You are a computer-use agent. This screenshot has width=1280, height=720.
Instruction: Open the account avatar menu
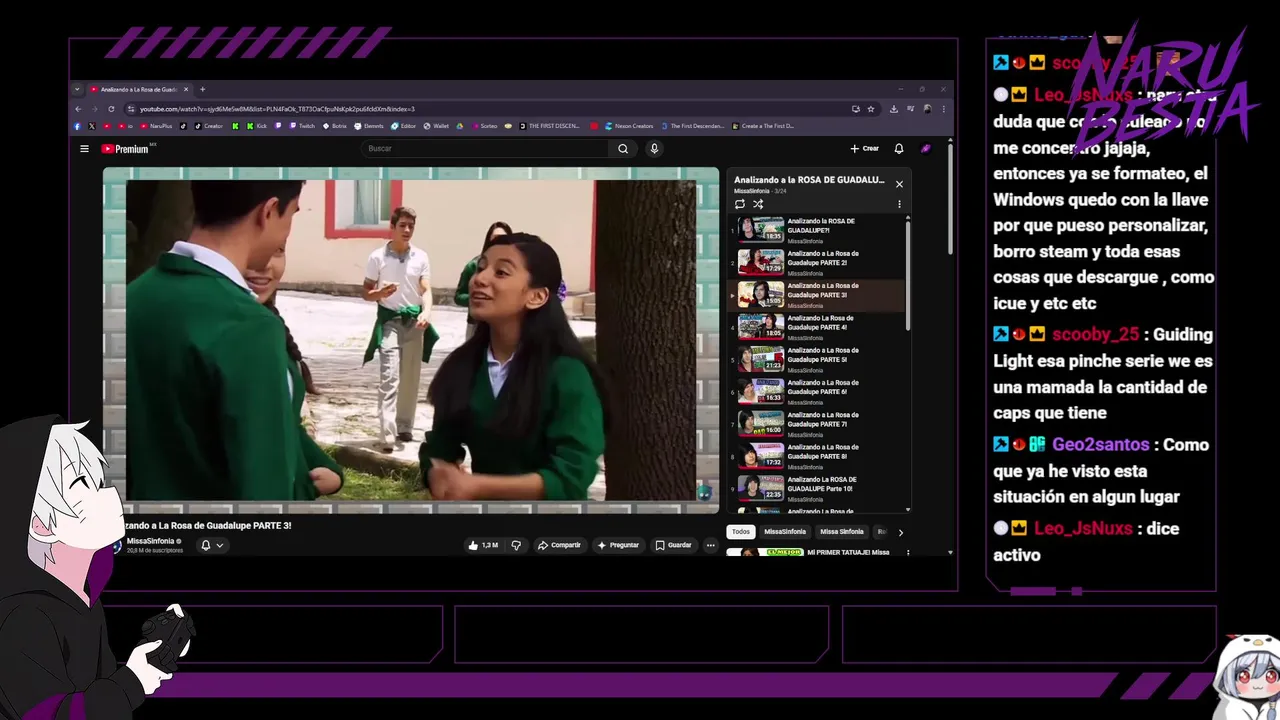(926, 149)
